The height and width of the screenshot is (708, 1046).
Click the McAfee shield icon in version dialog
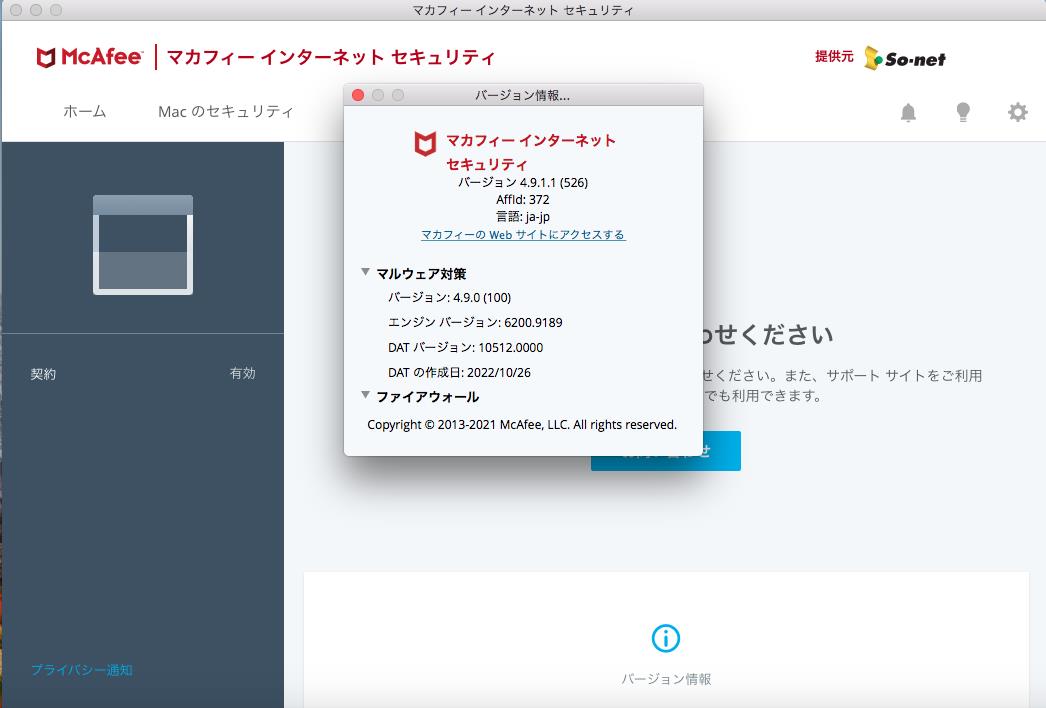click(425, 143)
